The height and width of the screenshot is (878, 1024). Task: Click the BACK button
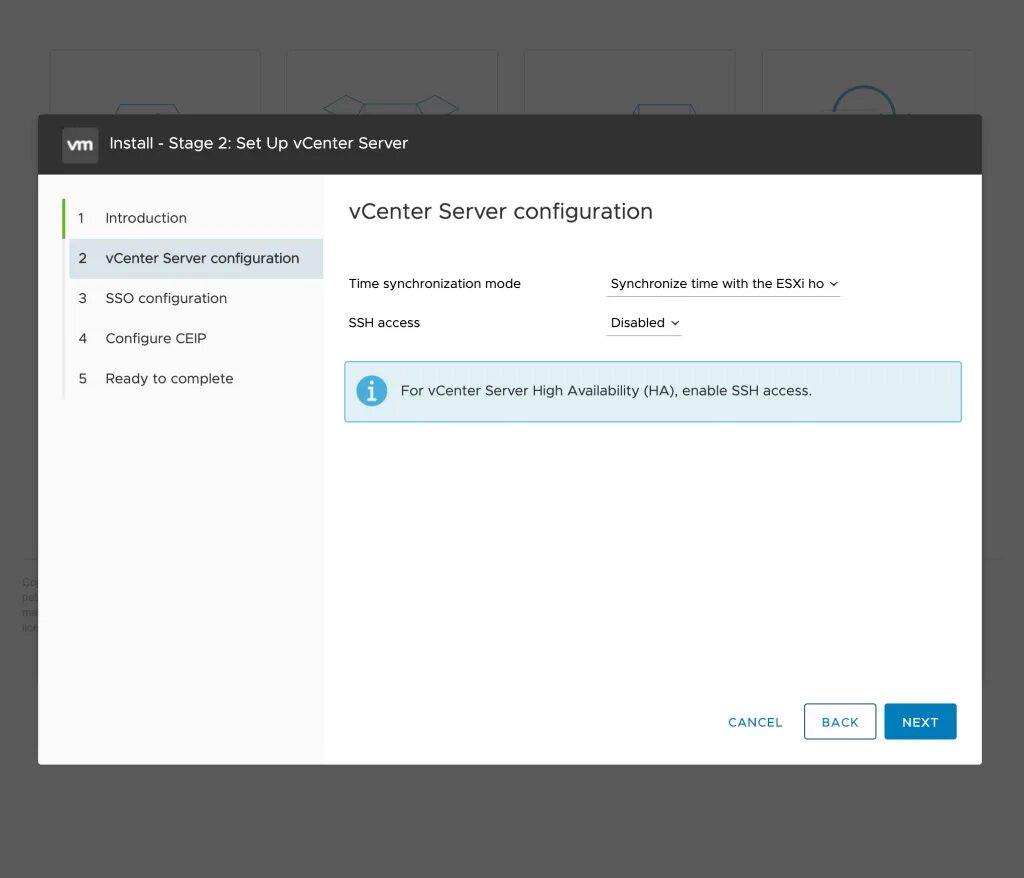point(839,721)
